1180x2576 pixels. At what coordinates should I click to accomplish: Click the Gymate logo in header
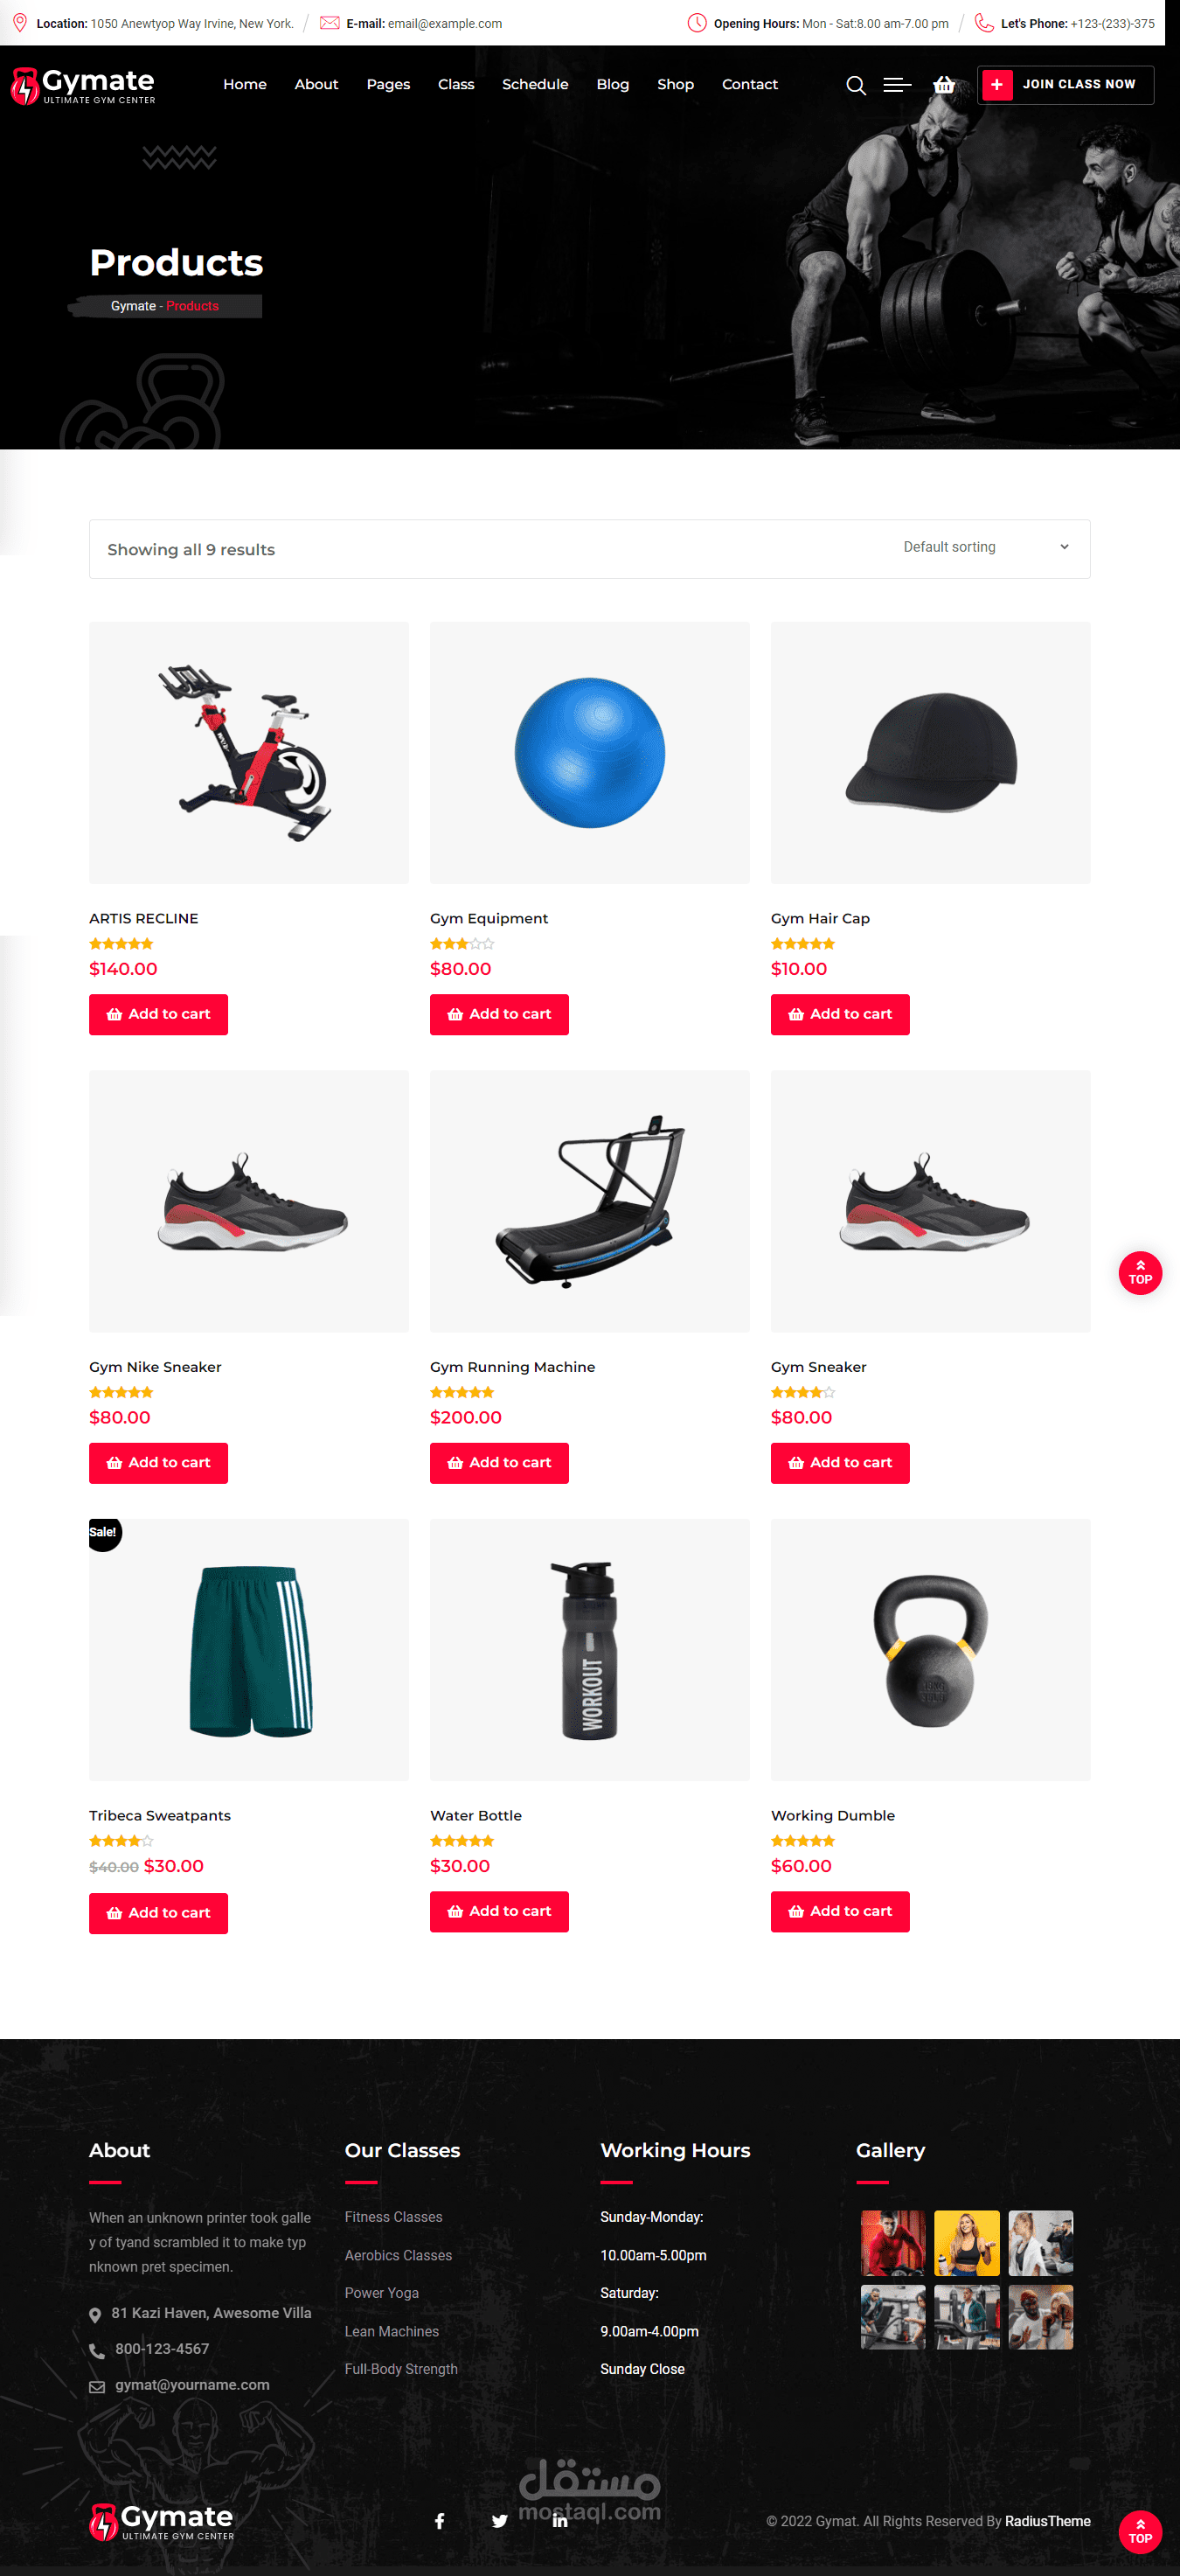83,86
